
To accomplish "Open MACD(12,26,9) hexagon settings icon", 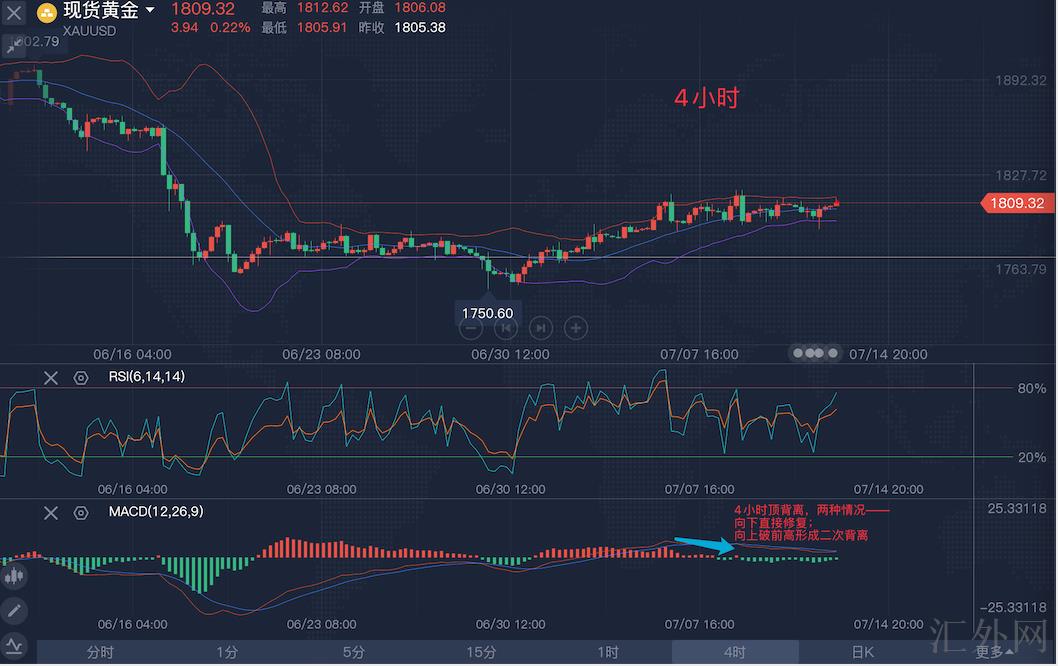I will pyautogui.click(x=81, y=512).
